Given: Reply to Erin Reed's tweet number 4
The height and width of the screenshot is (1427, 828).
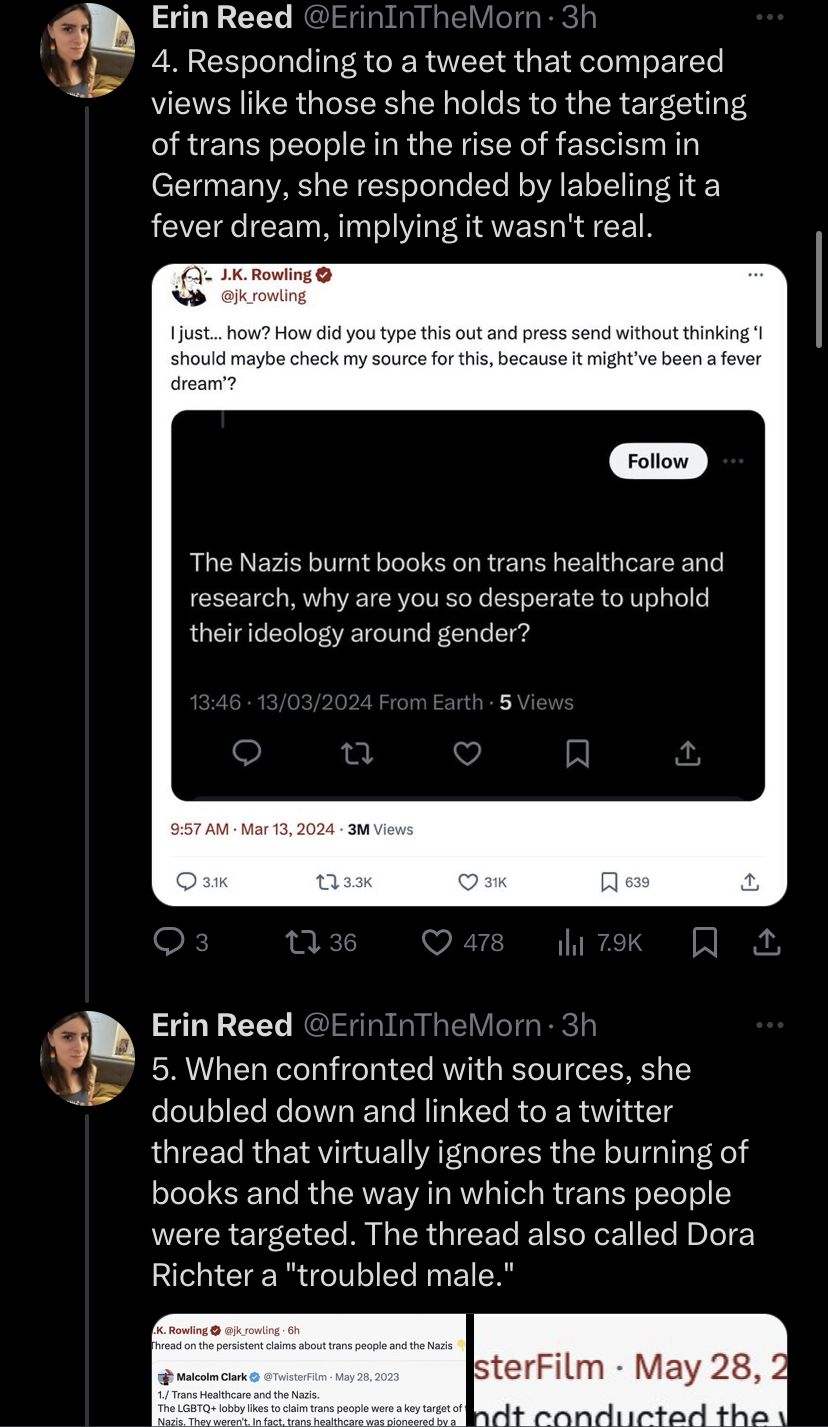Looking at the screenshot, I should pos(167,942).
